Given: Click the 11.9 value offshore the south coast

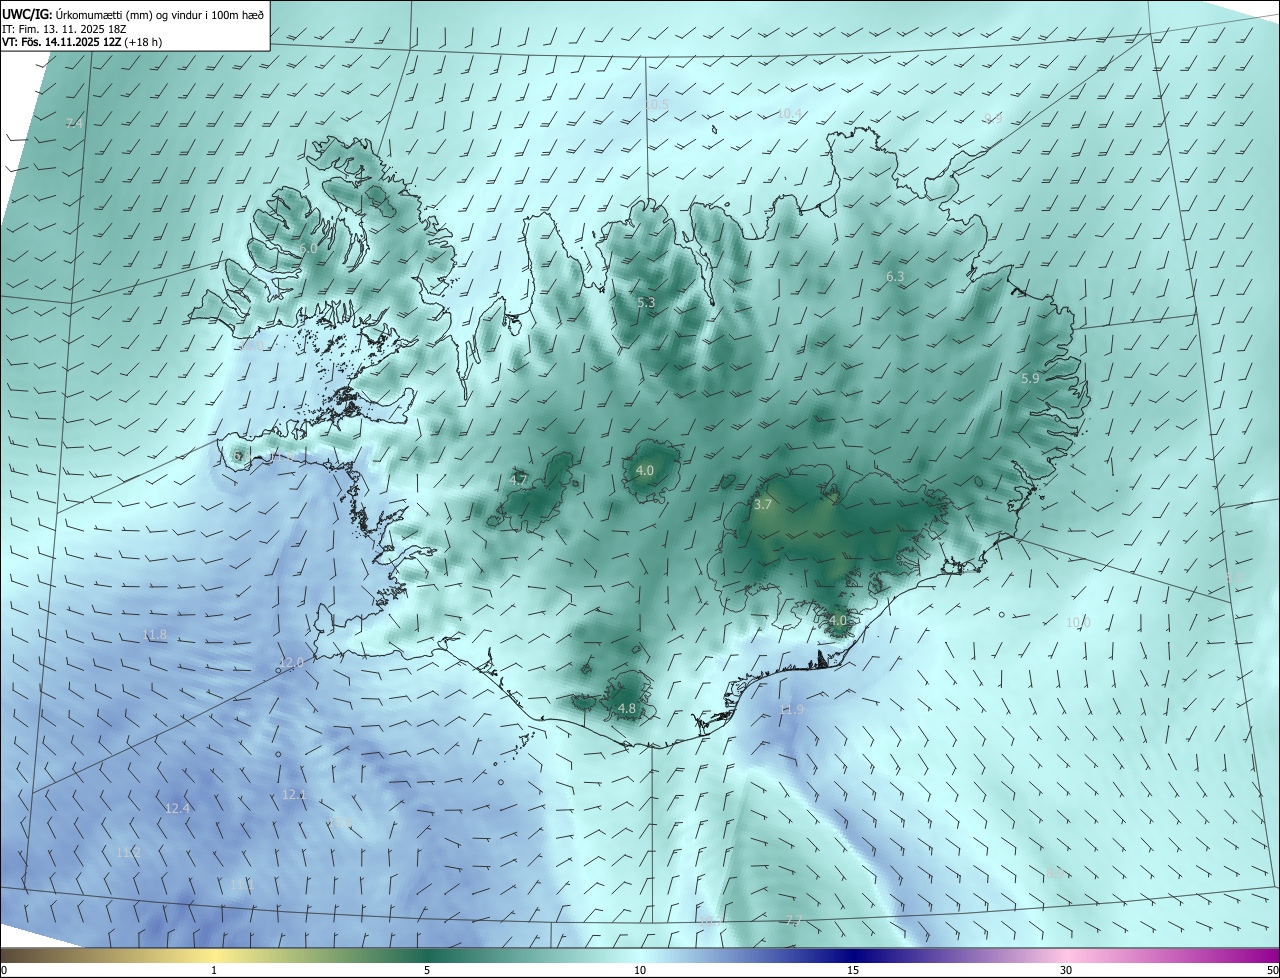Looking at the screenshot, I should pyautogui.click(x=791, y=710).
